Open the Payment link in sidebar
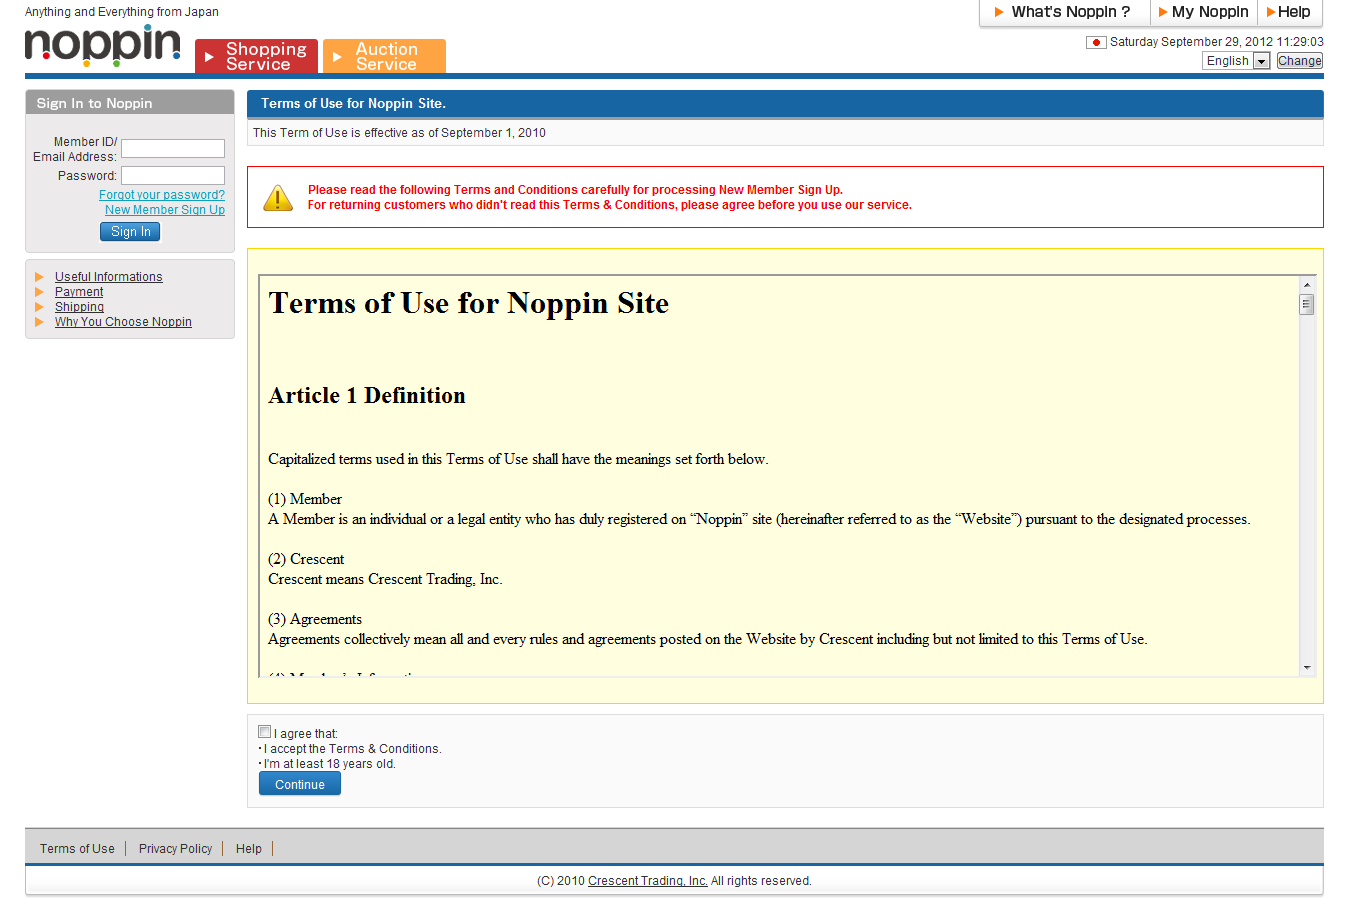1349x921 pixels. click(79, 292)
